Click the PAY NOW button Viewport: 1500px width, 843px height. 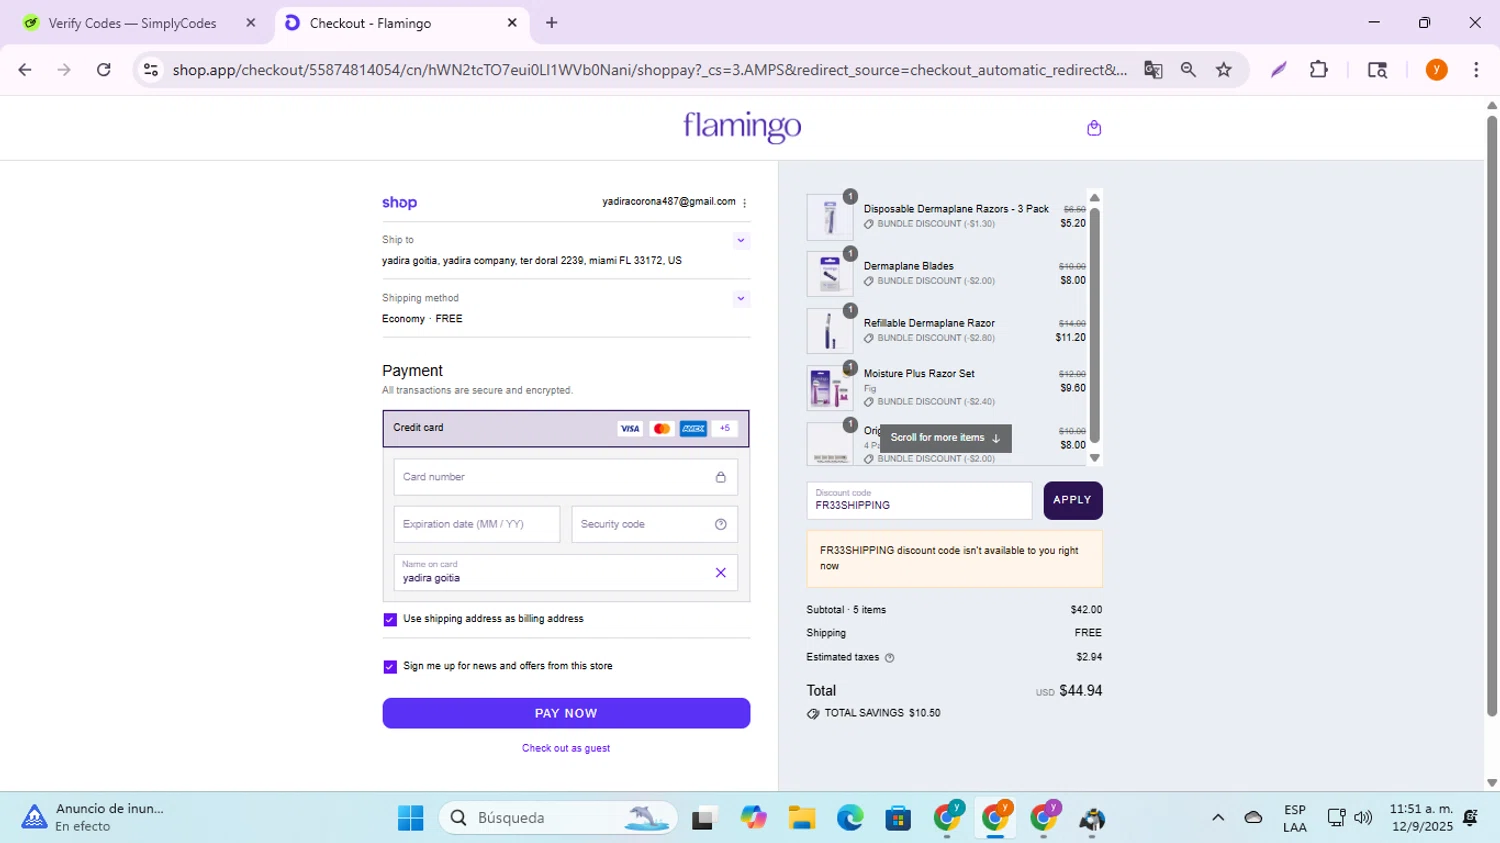(566, 713)
